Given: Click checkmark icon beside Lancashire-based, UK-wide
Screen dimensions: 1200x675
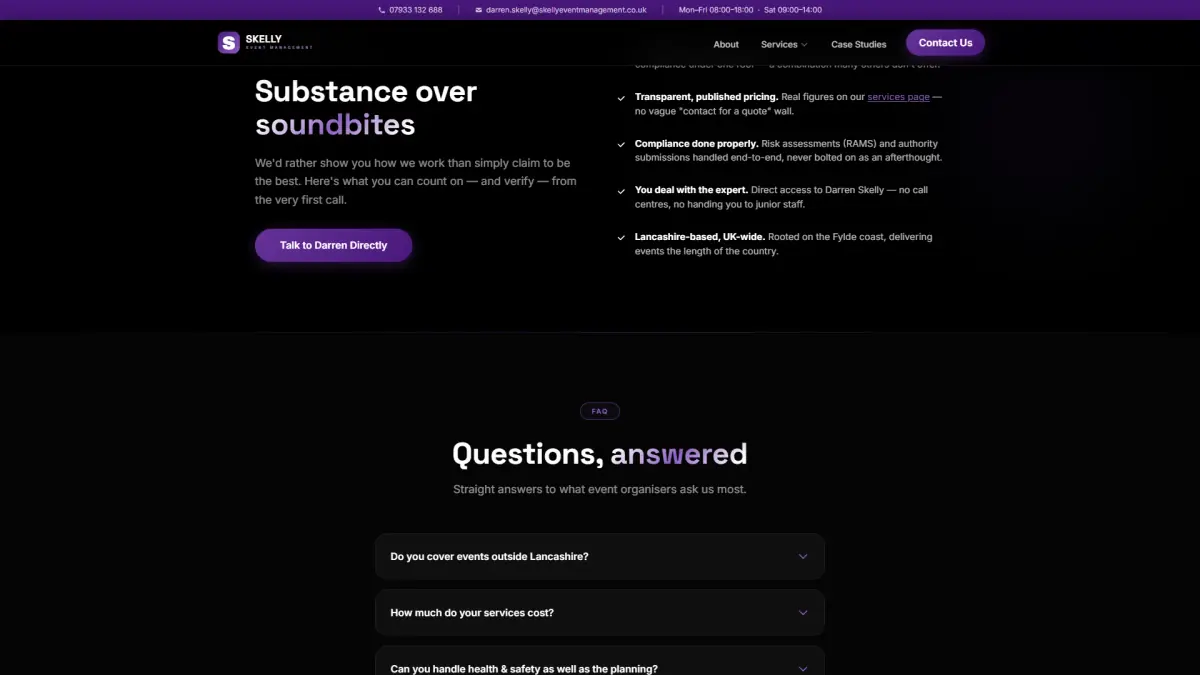Looking at the screenshot, I should [622, 238].
